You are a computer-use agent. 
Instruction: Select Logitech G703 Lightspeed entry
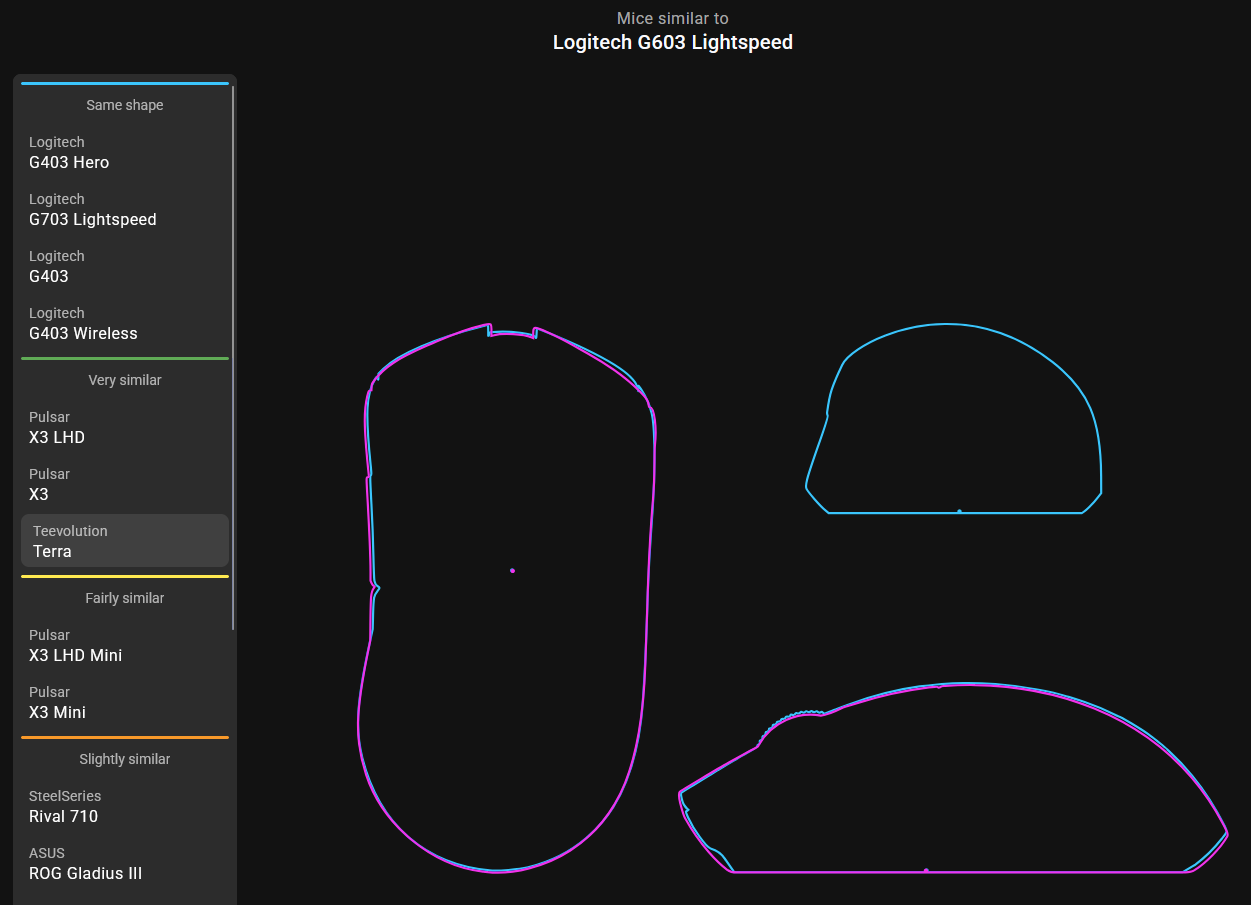click(125, 210)
